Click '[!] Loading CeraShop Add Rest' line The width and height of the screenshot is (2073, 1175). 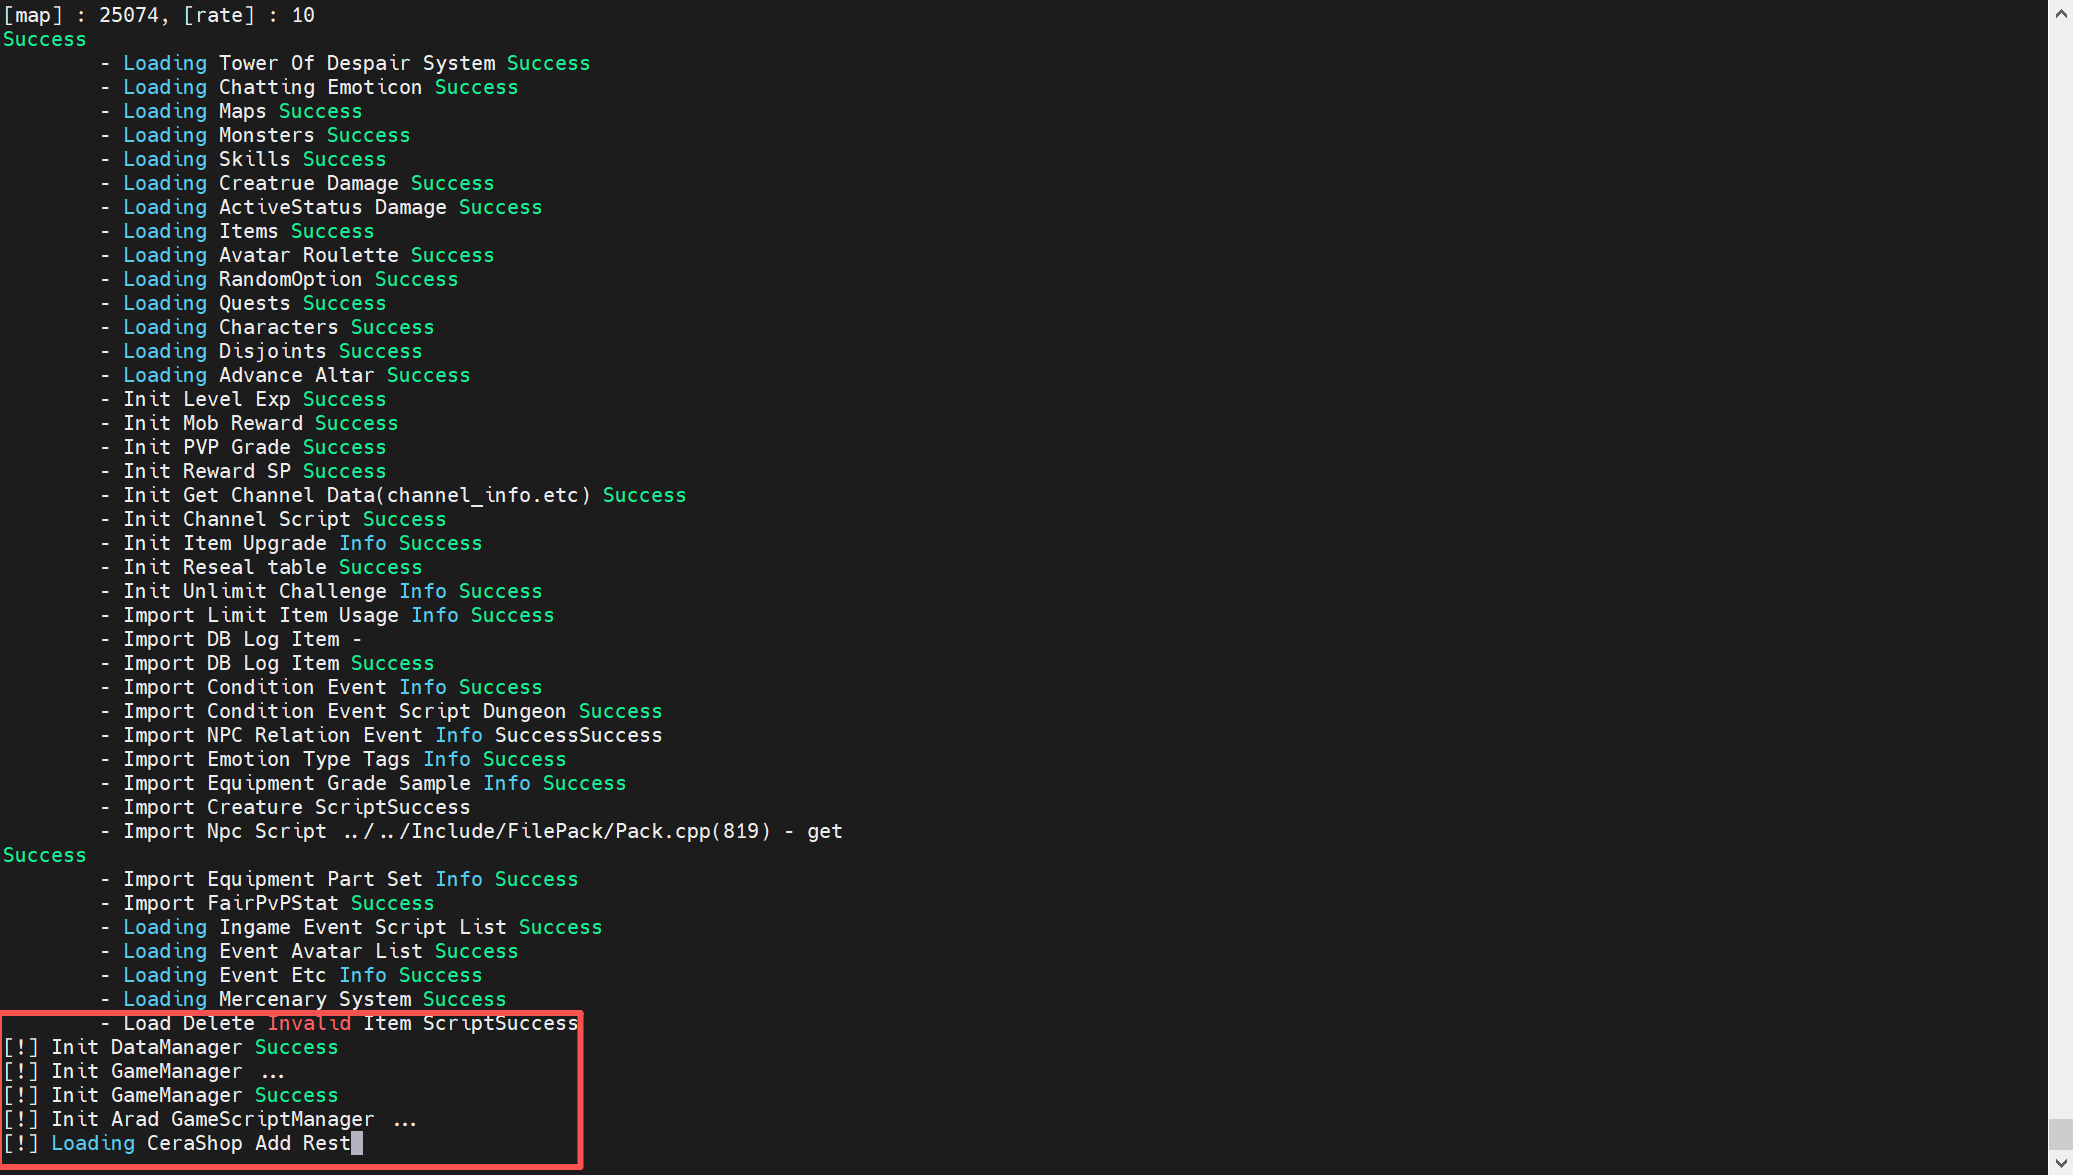coord(177,1143)
